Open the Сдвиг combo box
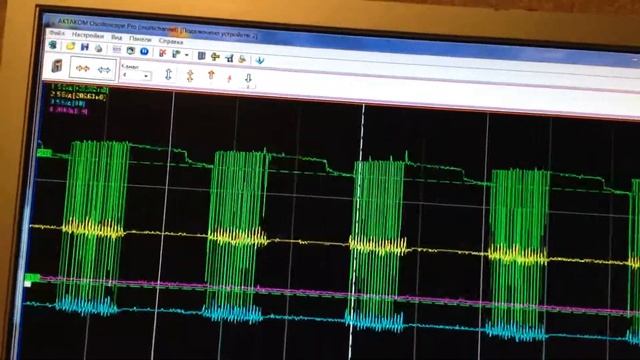The height and width of the screenshot is (360, 640). 136,76
